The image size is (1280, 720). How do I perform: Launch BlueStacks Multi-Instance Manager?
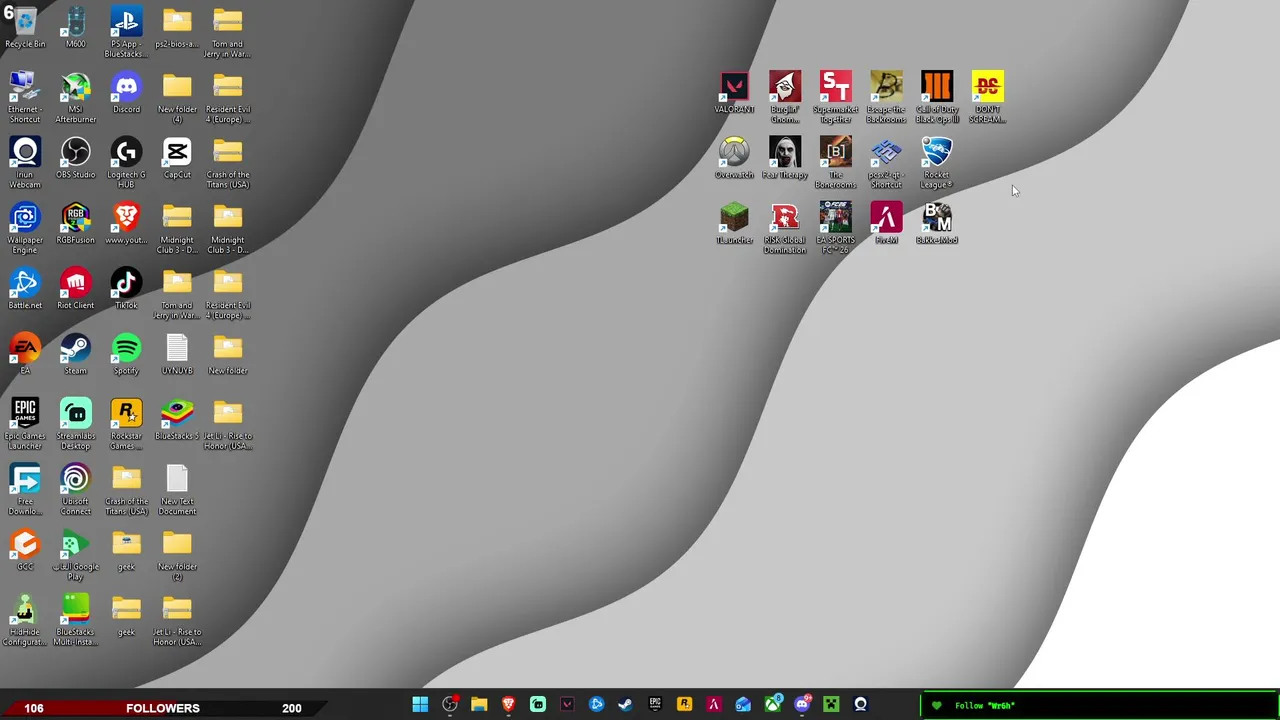(x=76, y=620)
